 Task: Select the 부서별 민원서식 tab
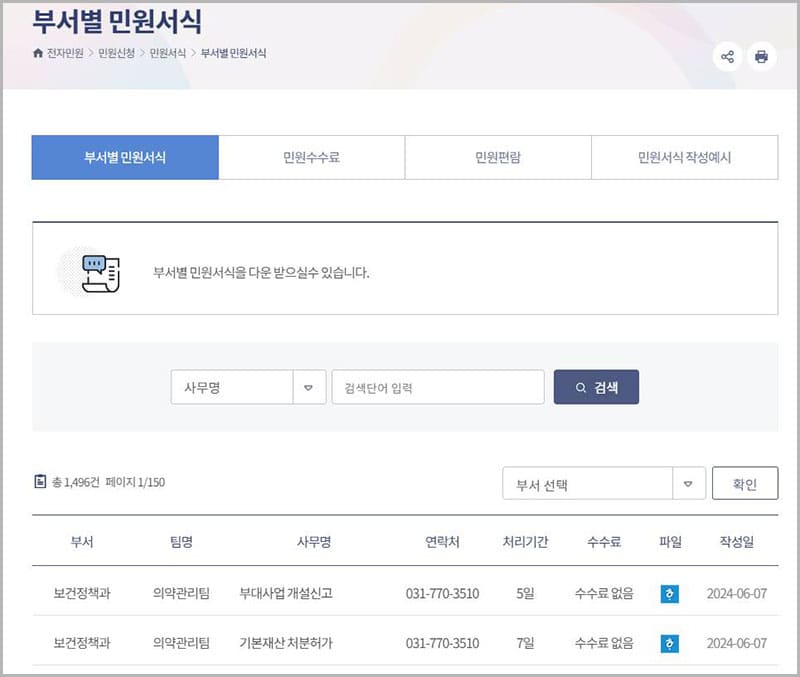(x=125, y=158)
